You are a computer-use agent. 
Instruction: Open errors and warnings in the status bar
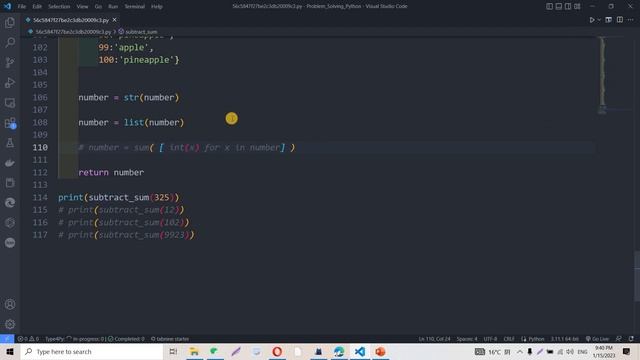[28, 339]
